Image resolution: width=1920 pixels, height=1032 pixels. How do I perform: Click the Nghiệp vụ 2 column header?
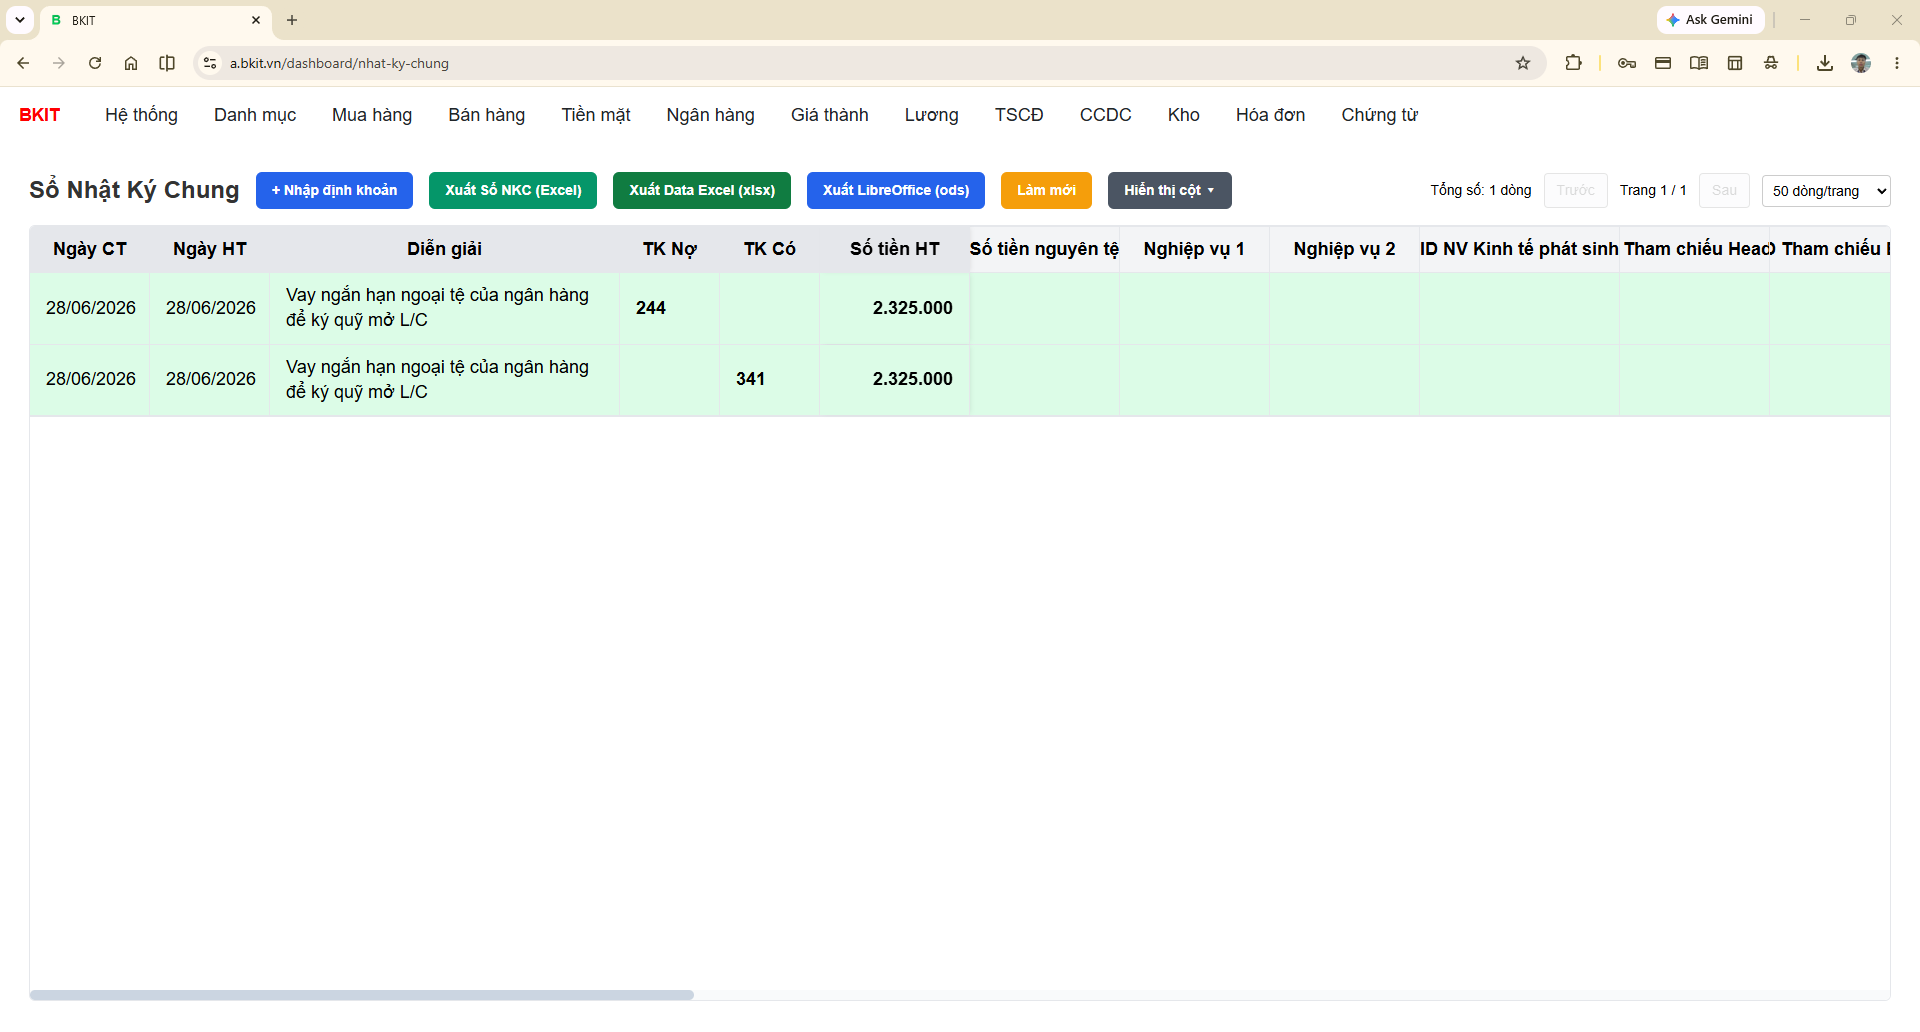pyautogui.click(x=1345, y=249)
